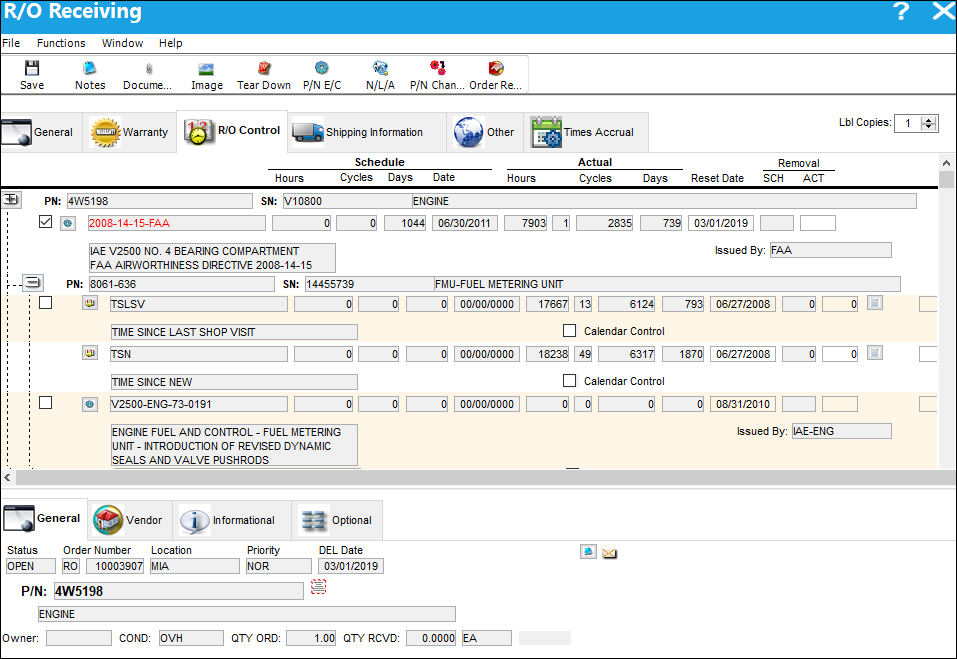This screenshot has height=659, width=957.
Task: Enable Calendar Control under TIME SINCE NEW
Action: point(569,381)
